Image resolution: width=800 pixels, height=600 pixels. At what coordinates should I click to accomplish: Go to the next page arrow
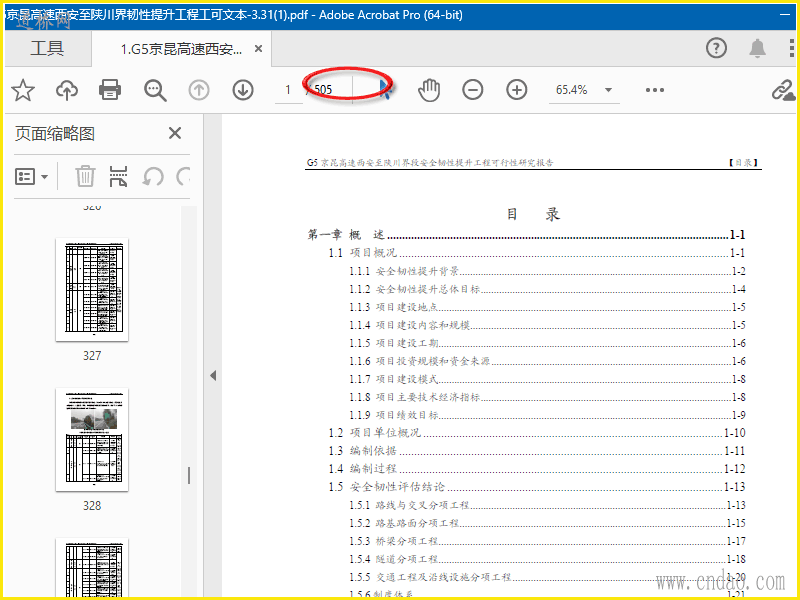(243, 90)
